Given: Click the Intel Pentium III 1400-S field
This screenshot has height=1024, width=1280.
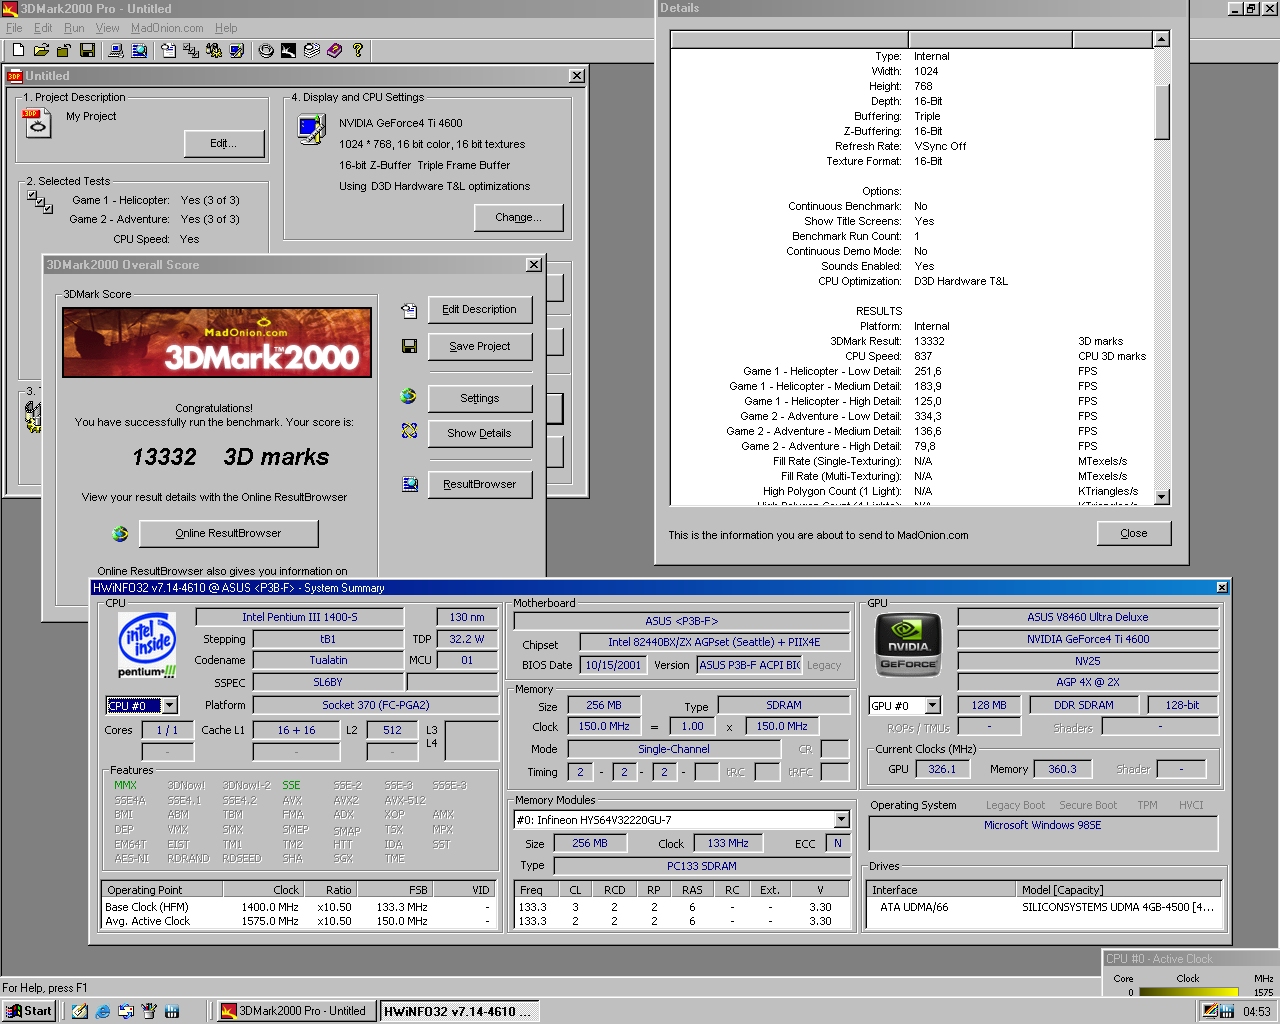Looking at the screenshot, I should [x=300, y=617].
